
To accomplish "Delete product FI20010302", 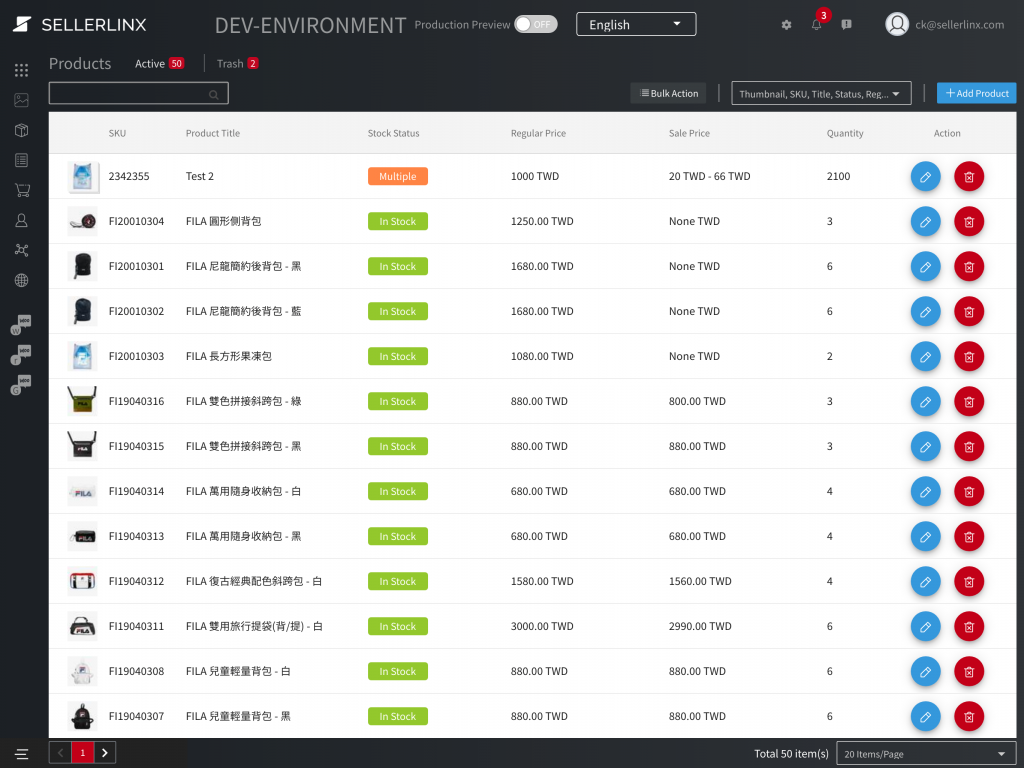I will [x=969, y=312].
